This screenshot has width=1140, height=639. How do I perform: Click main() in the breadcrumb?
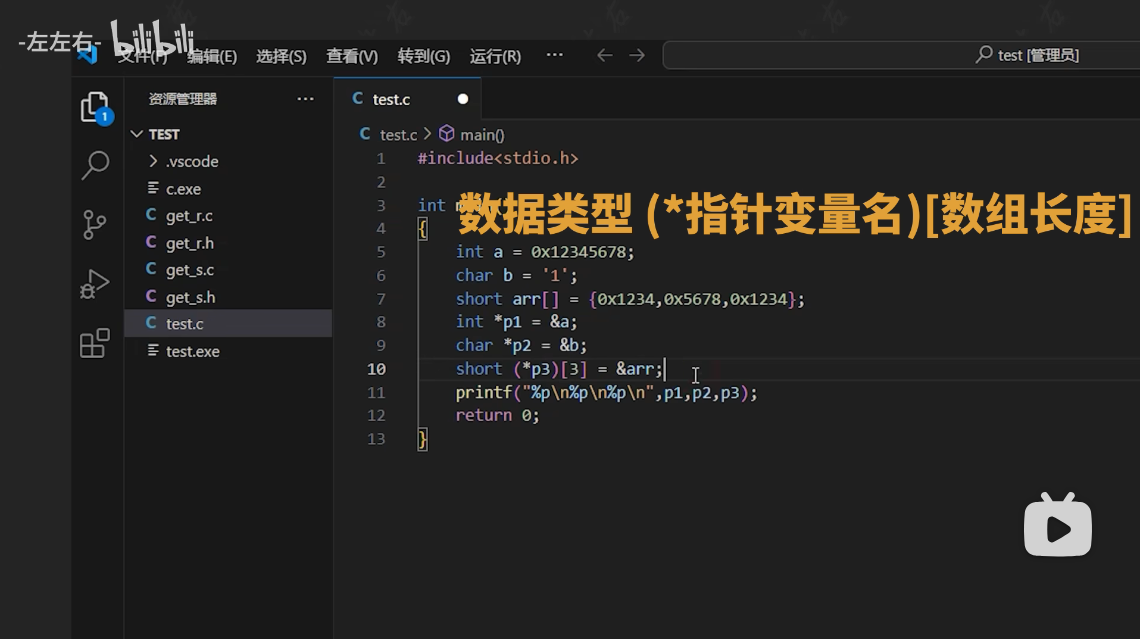pos(481,135)
